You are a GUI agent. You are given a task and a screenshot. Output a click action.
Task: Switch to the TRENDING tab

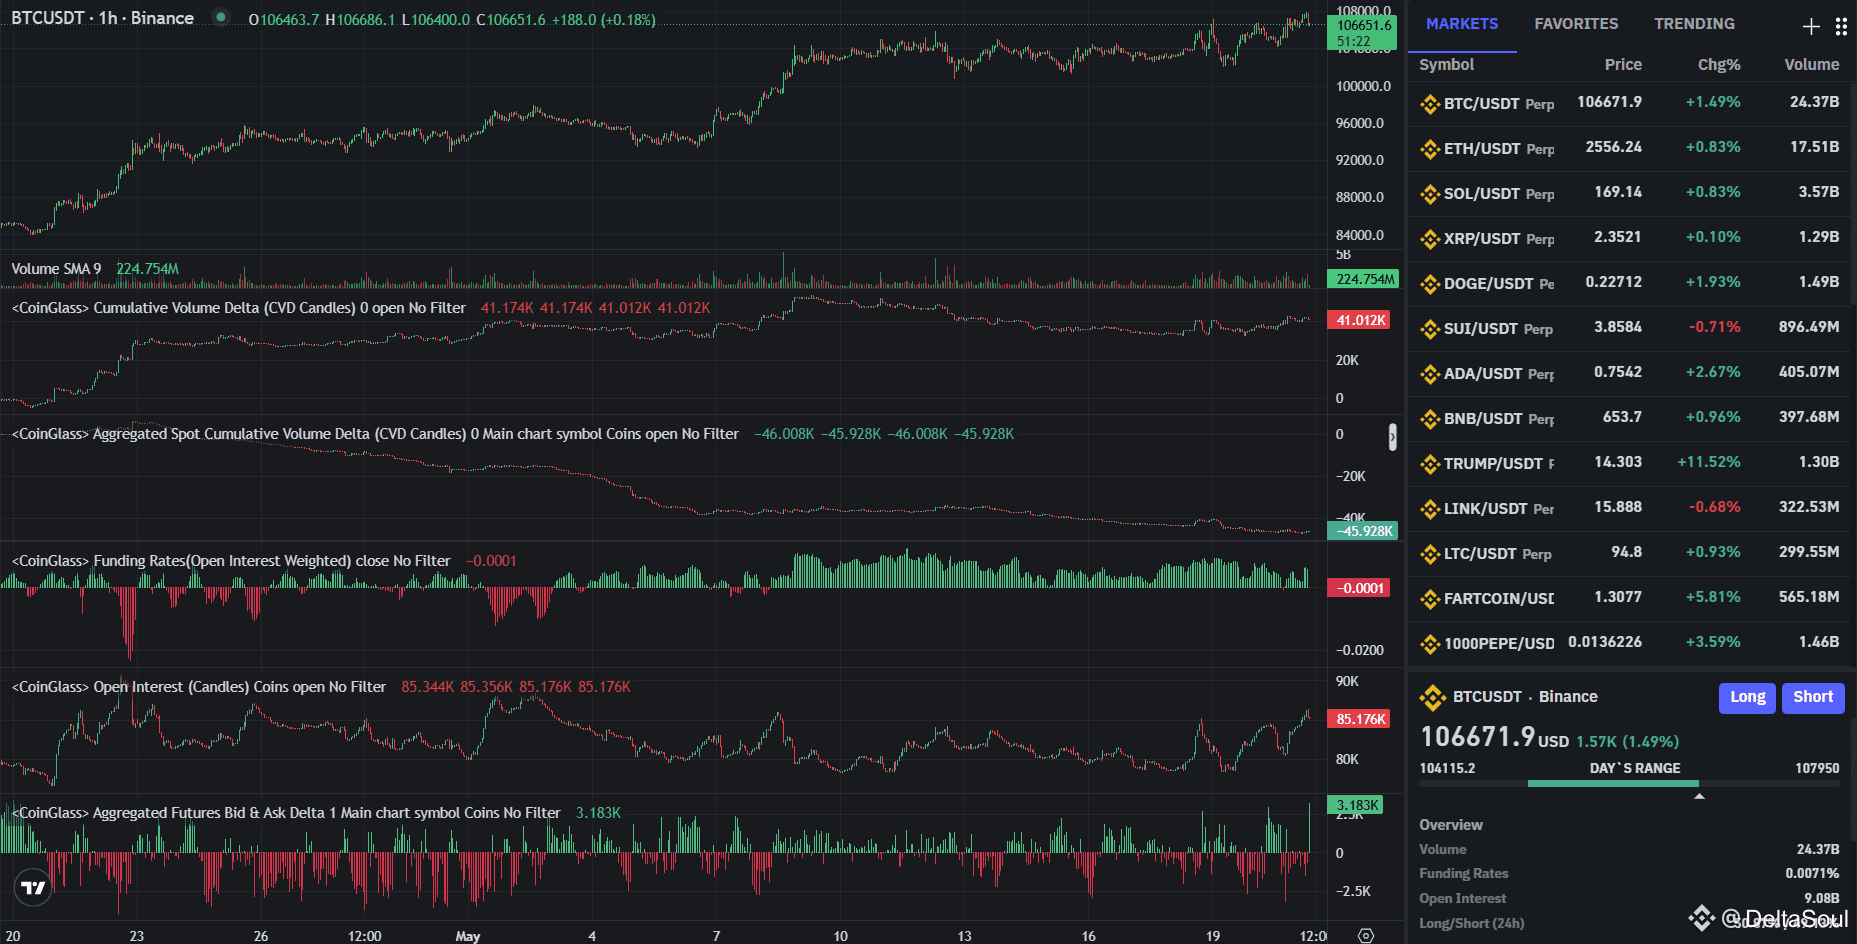pyautogui.click(x=1694, y=23)
